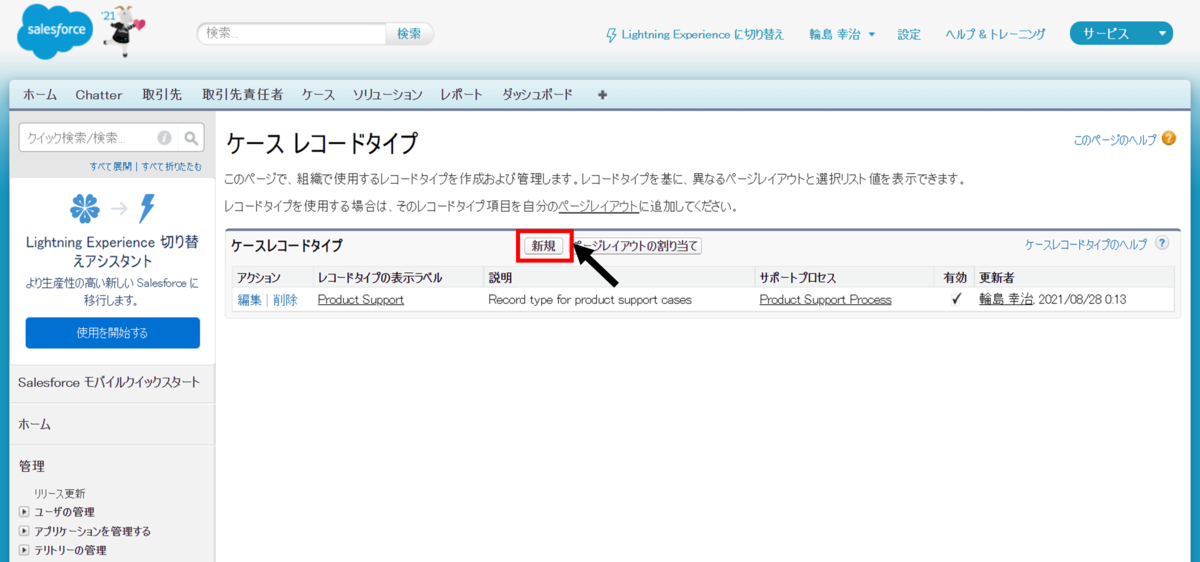1200x562 pixels.
Task: Expand the ユーザの管理 tree node
Action: coord(24,512)
